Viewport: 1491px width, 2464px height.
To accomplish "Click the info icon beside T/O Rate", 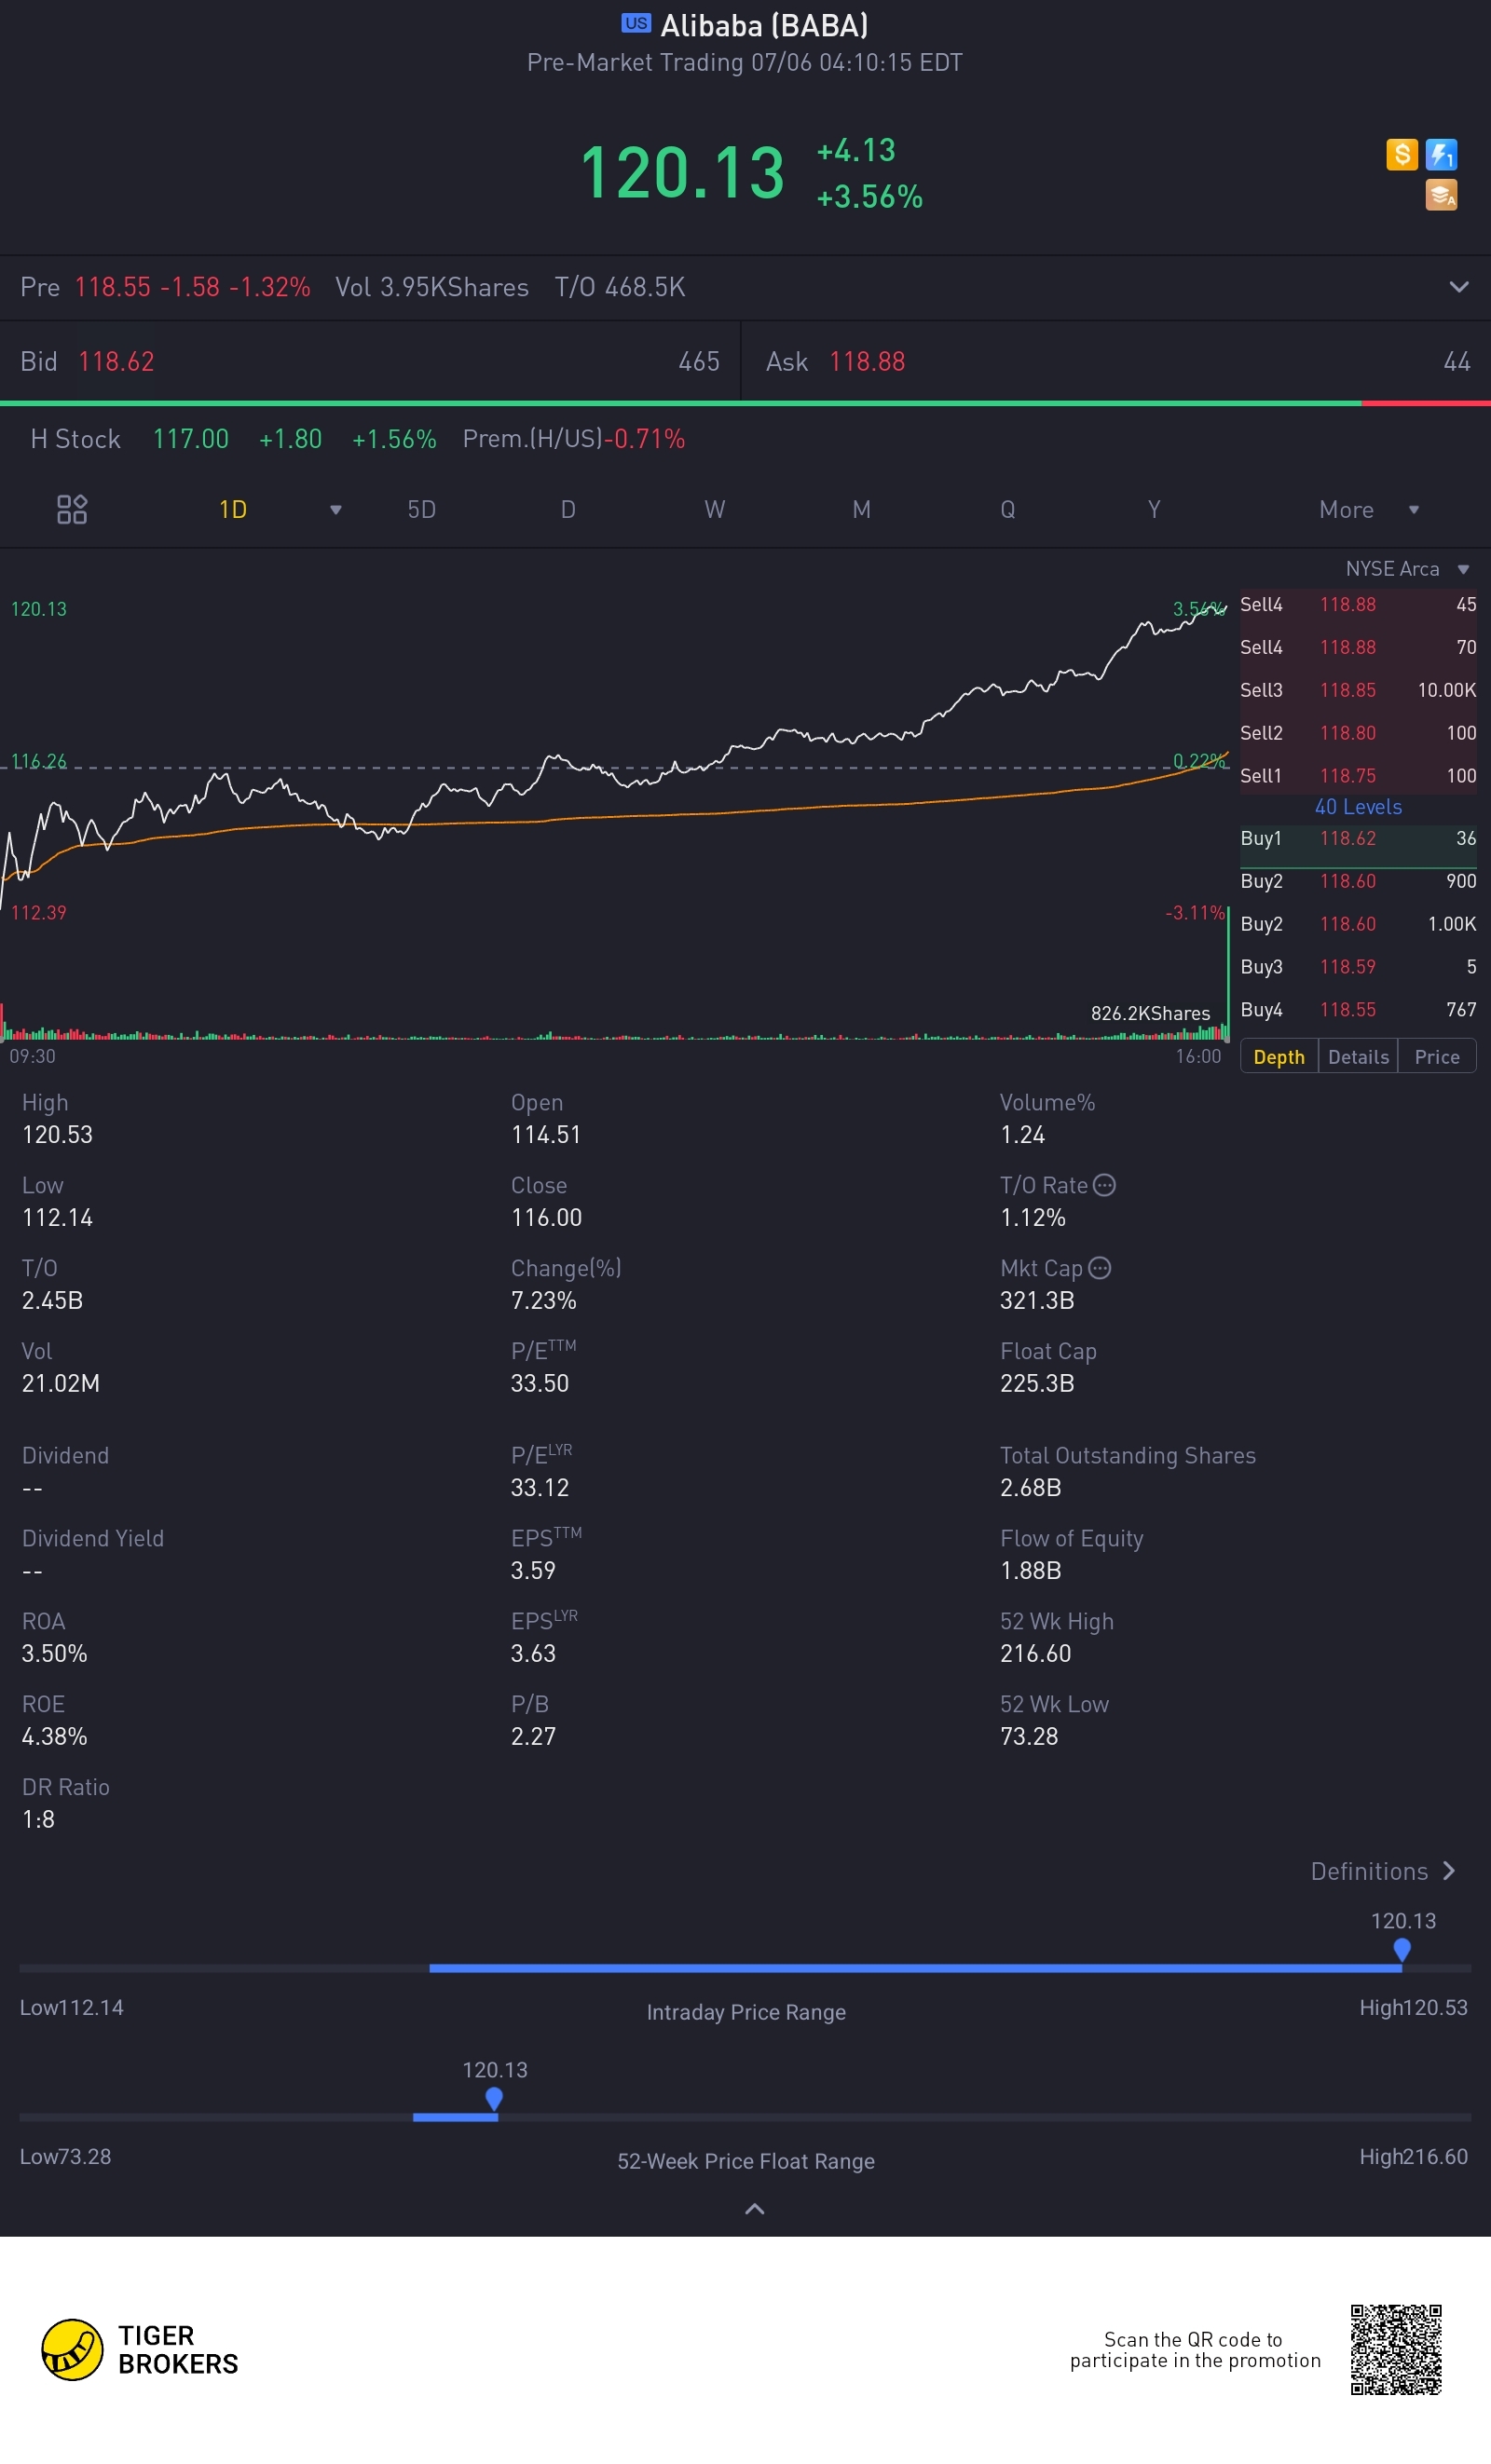I will coord(1104,1185).
